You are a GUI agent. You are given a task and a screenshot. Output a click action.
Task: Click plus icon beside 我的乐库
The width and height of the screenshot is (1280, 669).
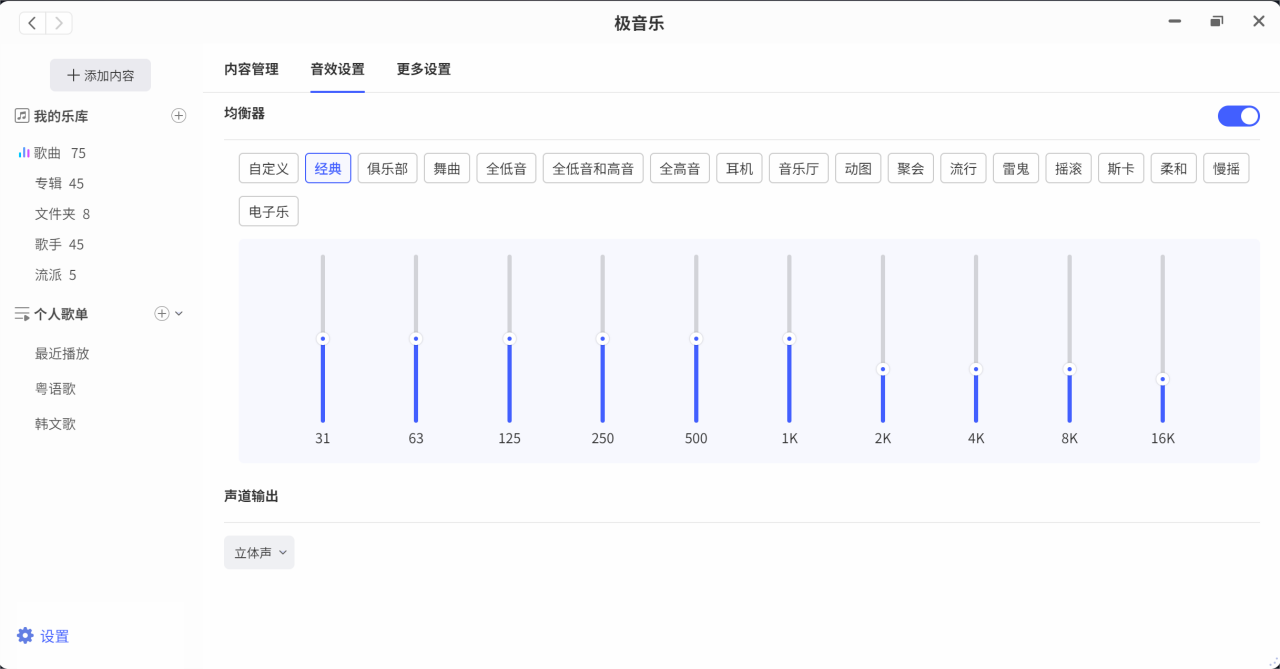pos(179,116)
